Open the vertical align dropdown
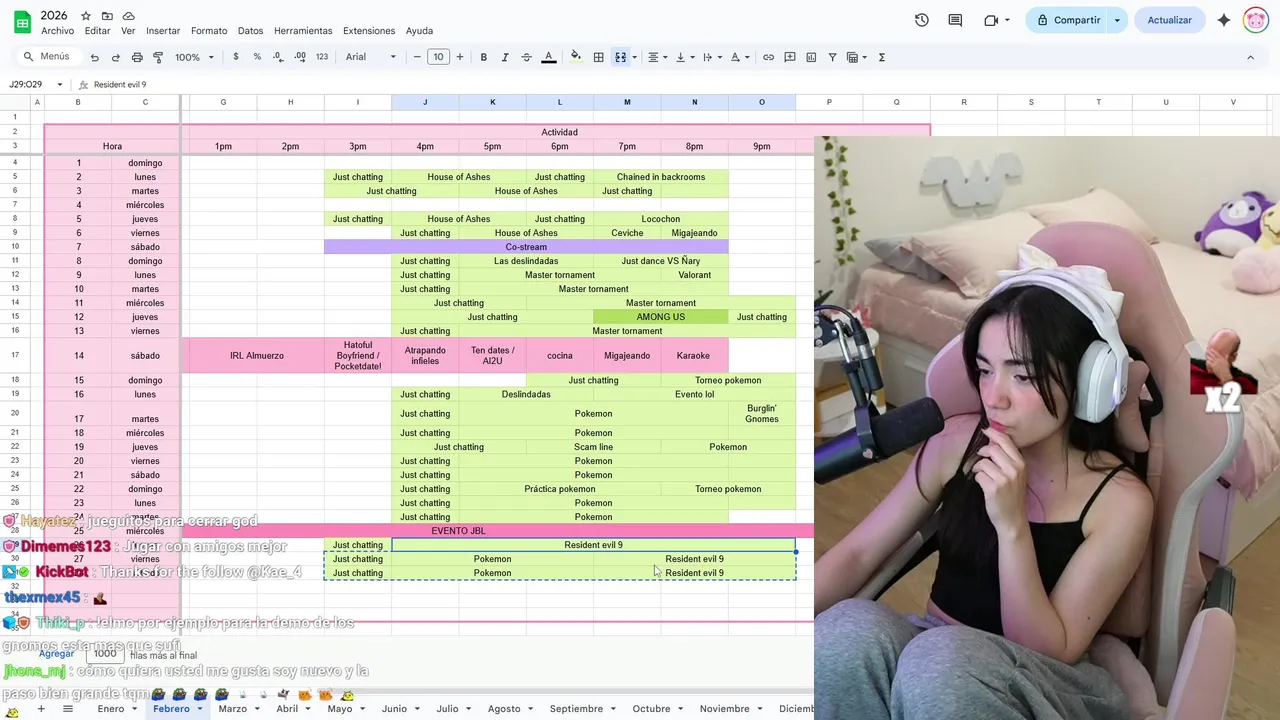Image resolution: width=1280 pixels, height=720 pixels. coord(684,57)
